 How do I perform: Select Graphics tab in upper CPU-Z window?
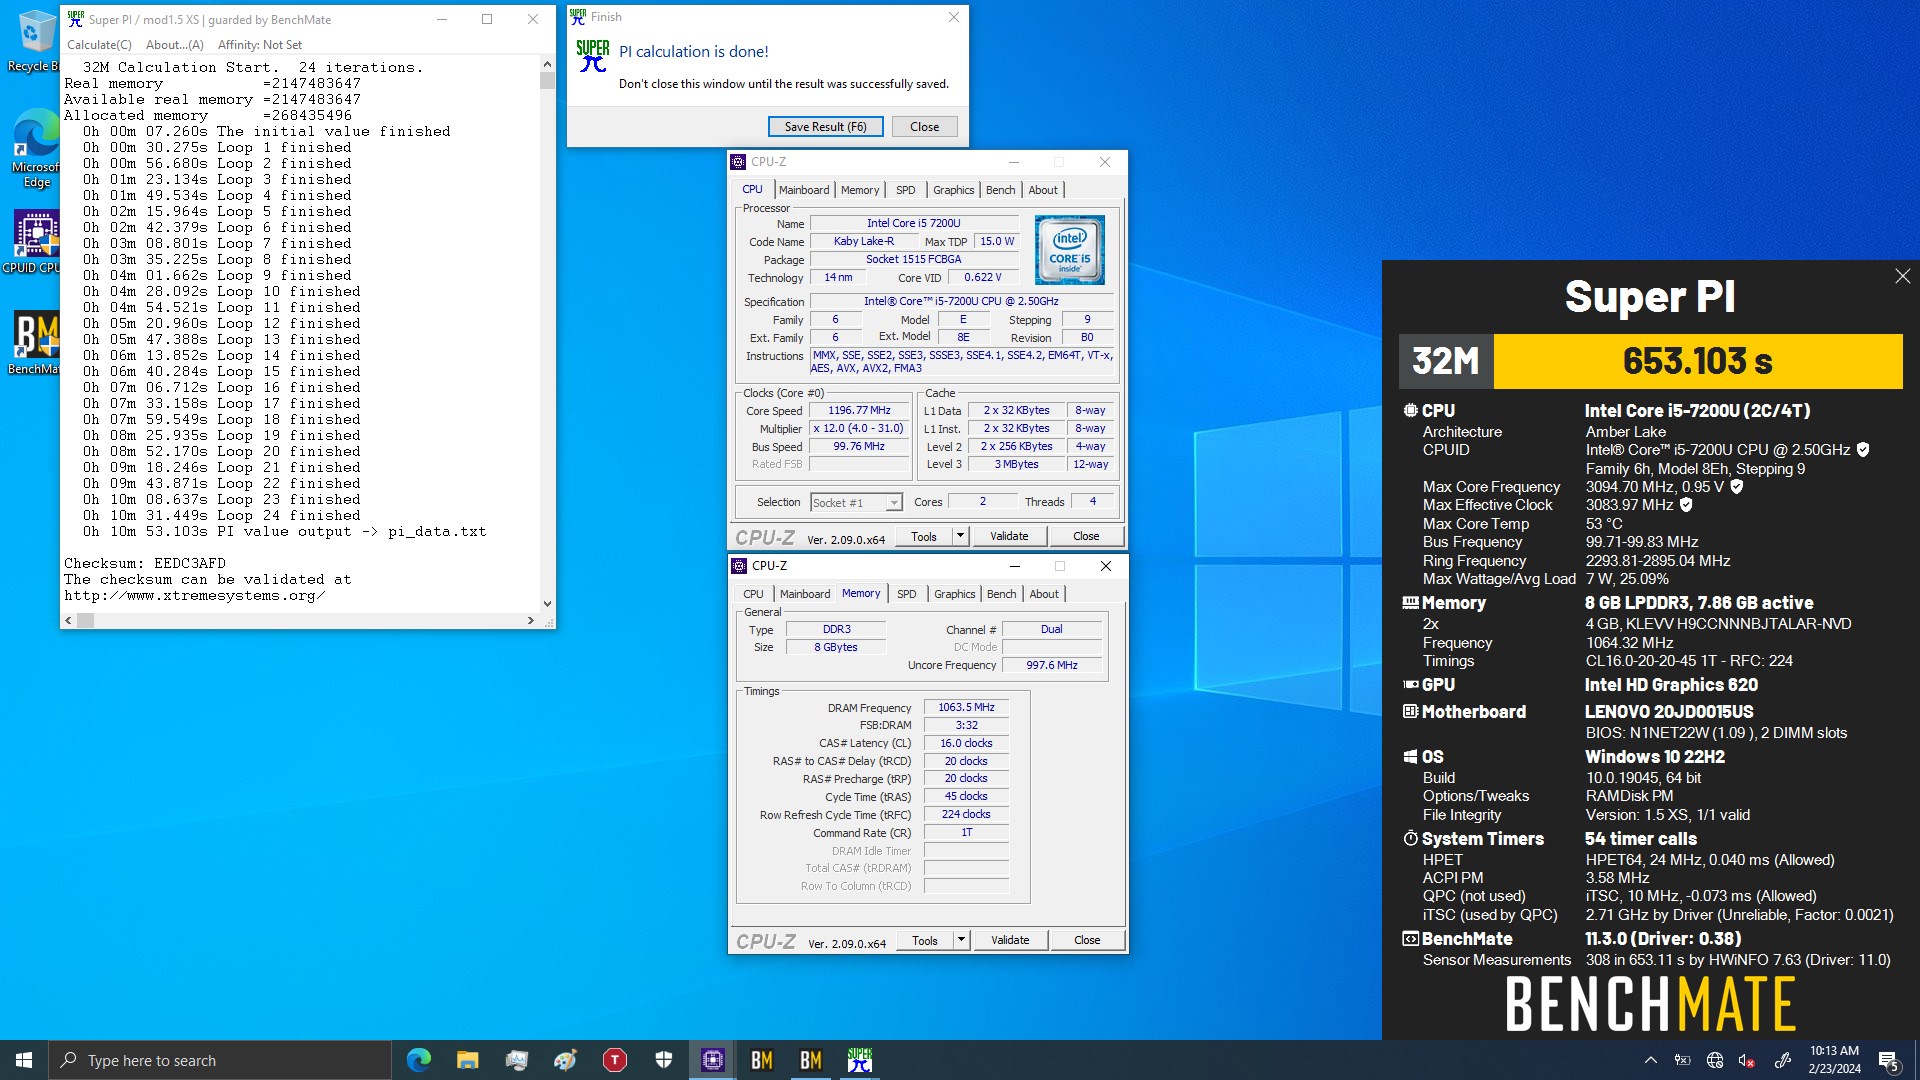[x=953, y=190]
